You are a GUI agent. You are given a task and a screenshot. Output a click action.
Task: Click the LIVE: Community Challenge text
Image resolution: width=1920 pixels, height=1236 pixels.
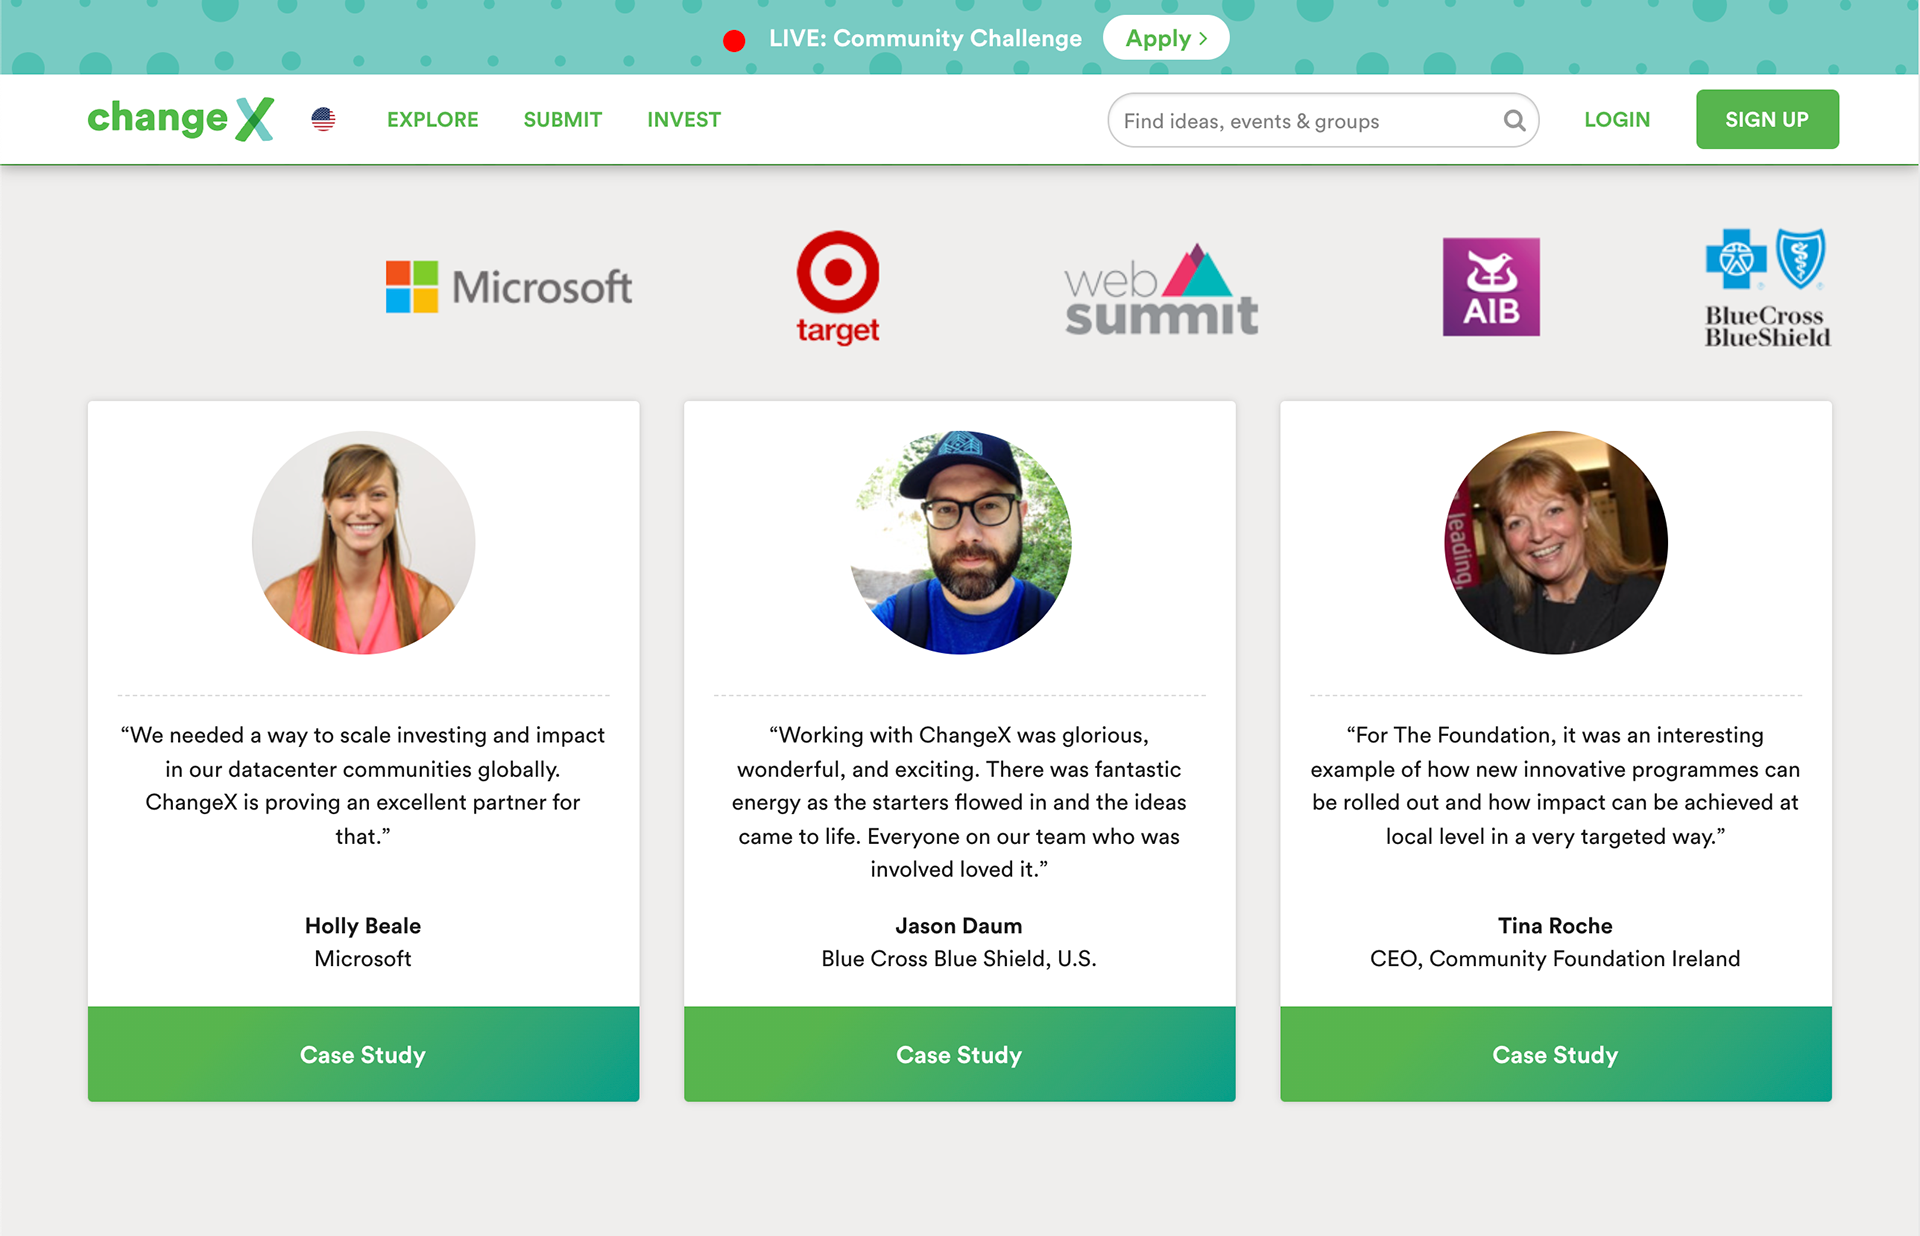pyautogui.click(x=925, y=38)
